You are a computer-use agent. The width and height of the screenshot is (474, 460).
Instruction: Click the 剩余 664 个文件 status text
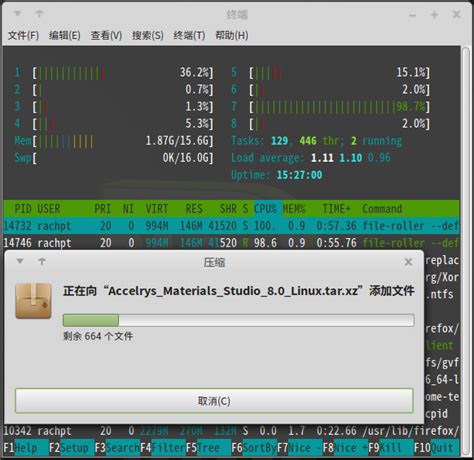tap(98, 336)
